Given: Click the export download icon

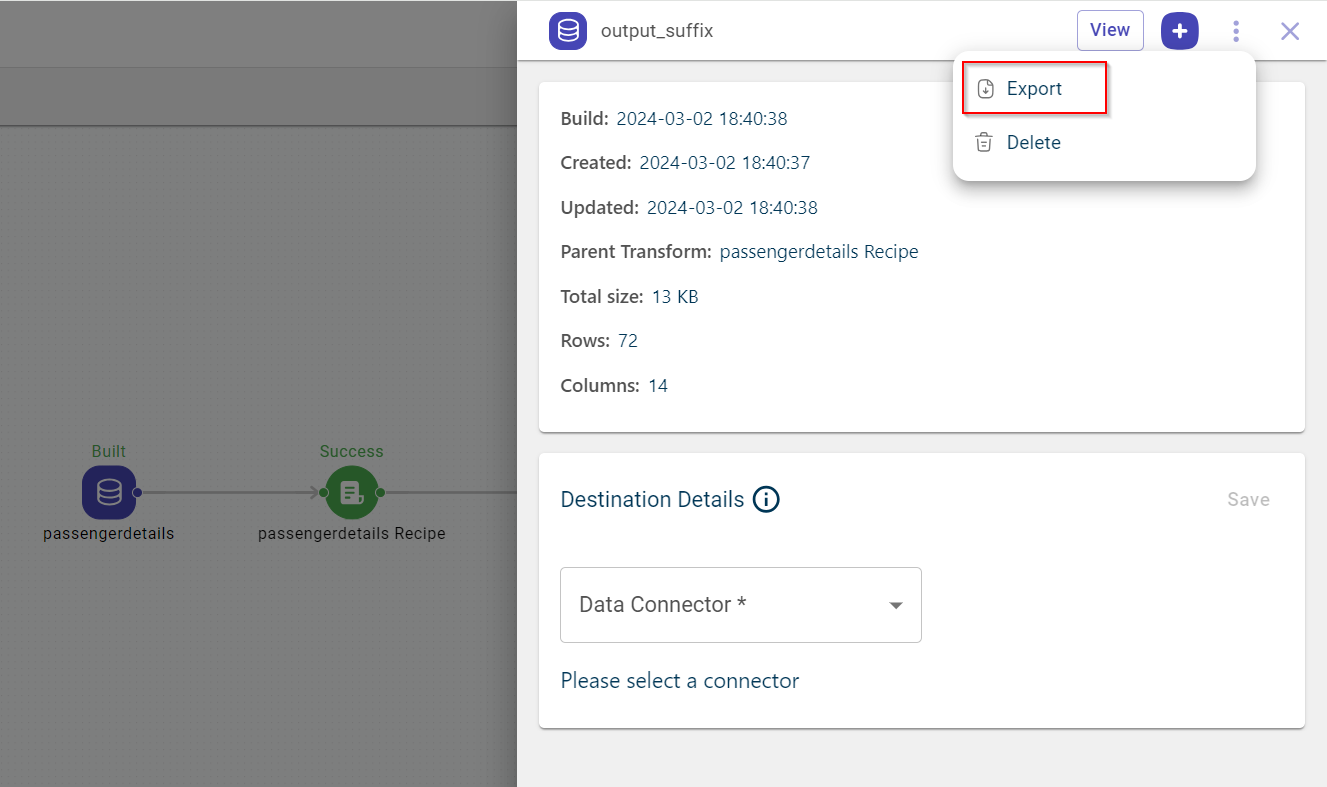Looking at the screenshot, I should pyautogui.click(x=985, y=89).
